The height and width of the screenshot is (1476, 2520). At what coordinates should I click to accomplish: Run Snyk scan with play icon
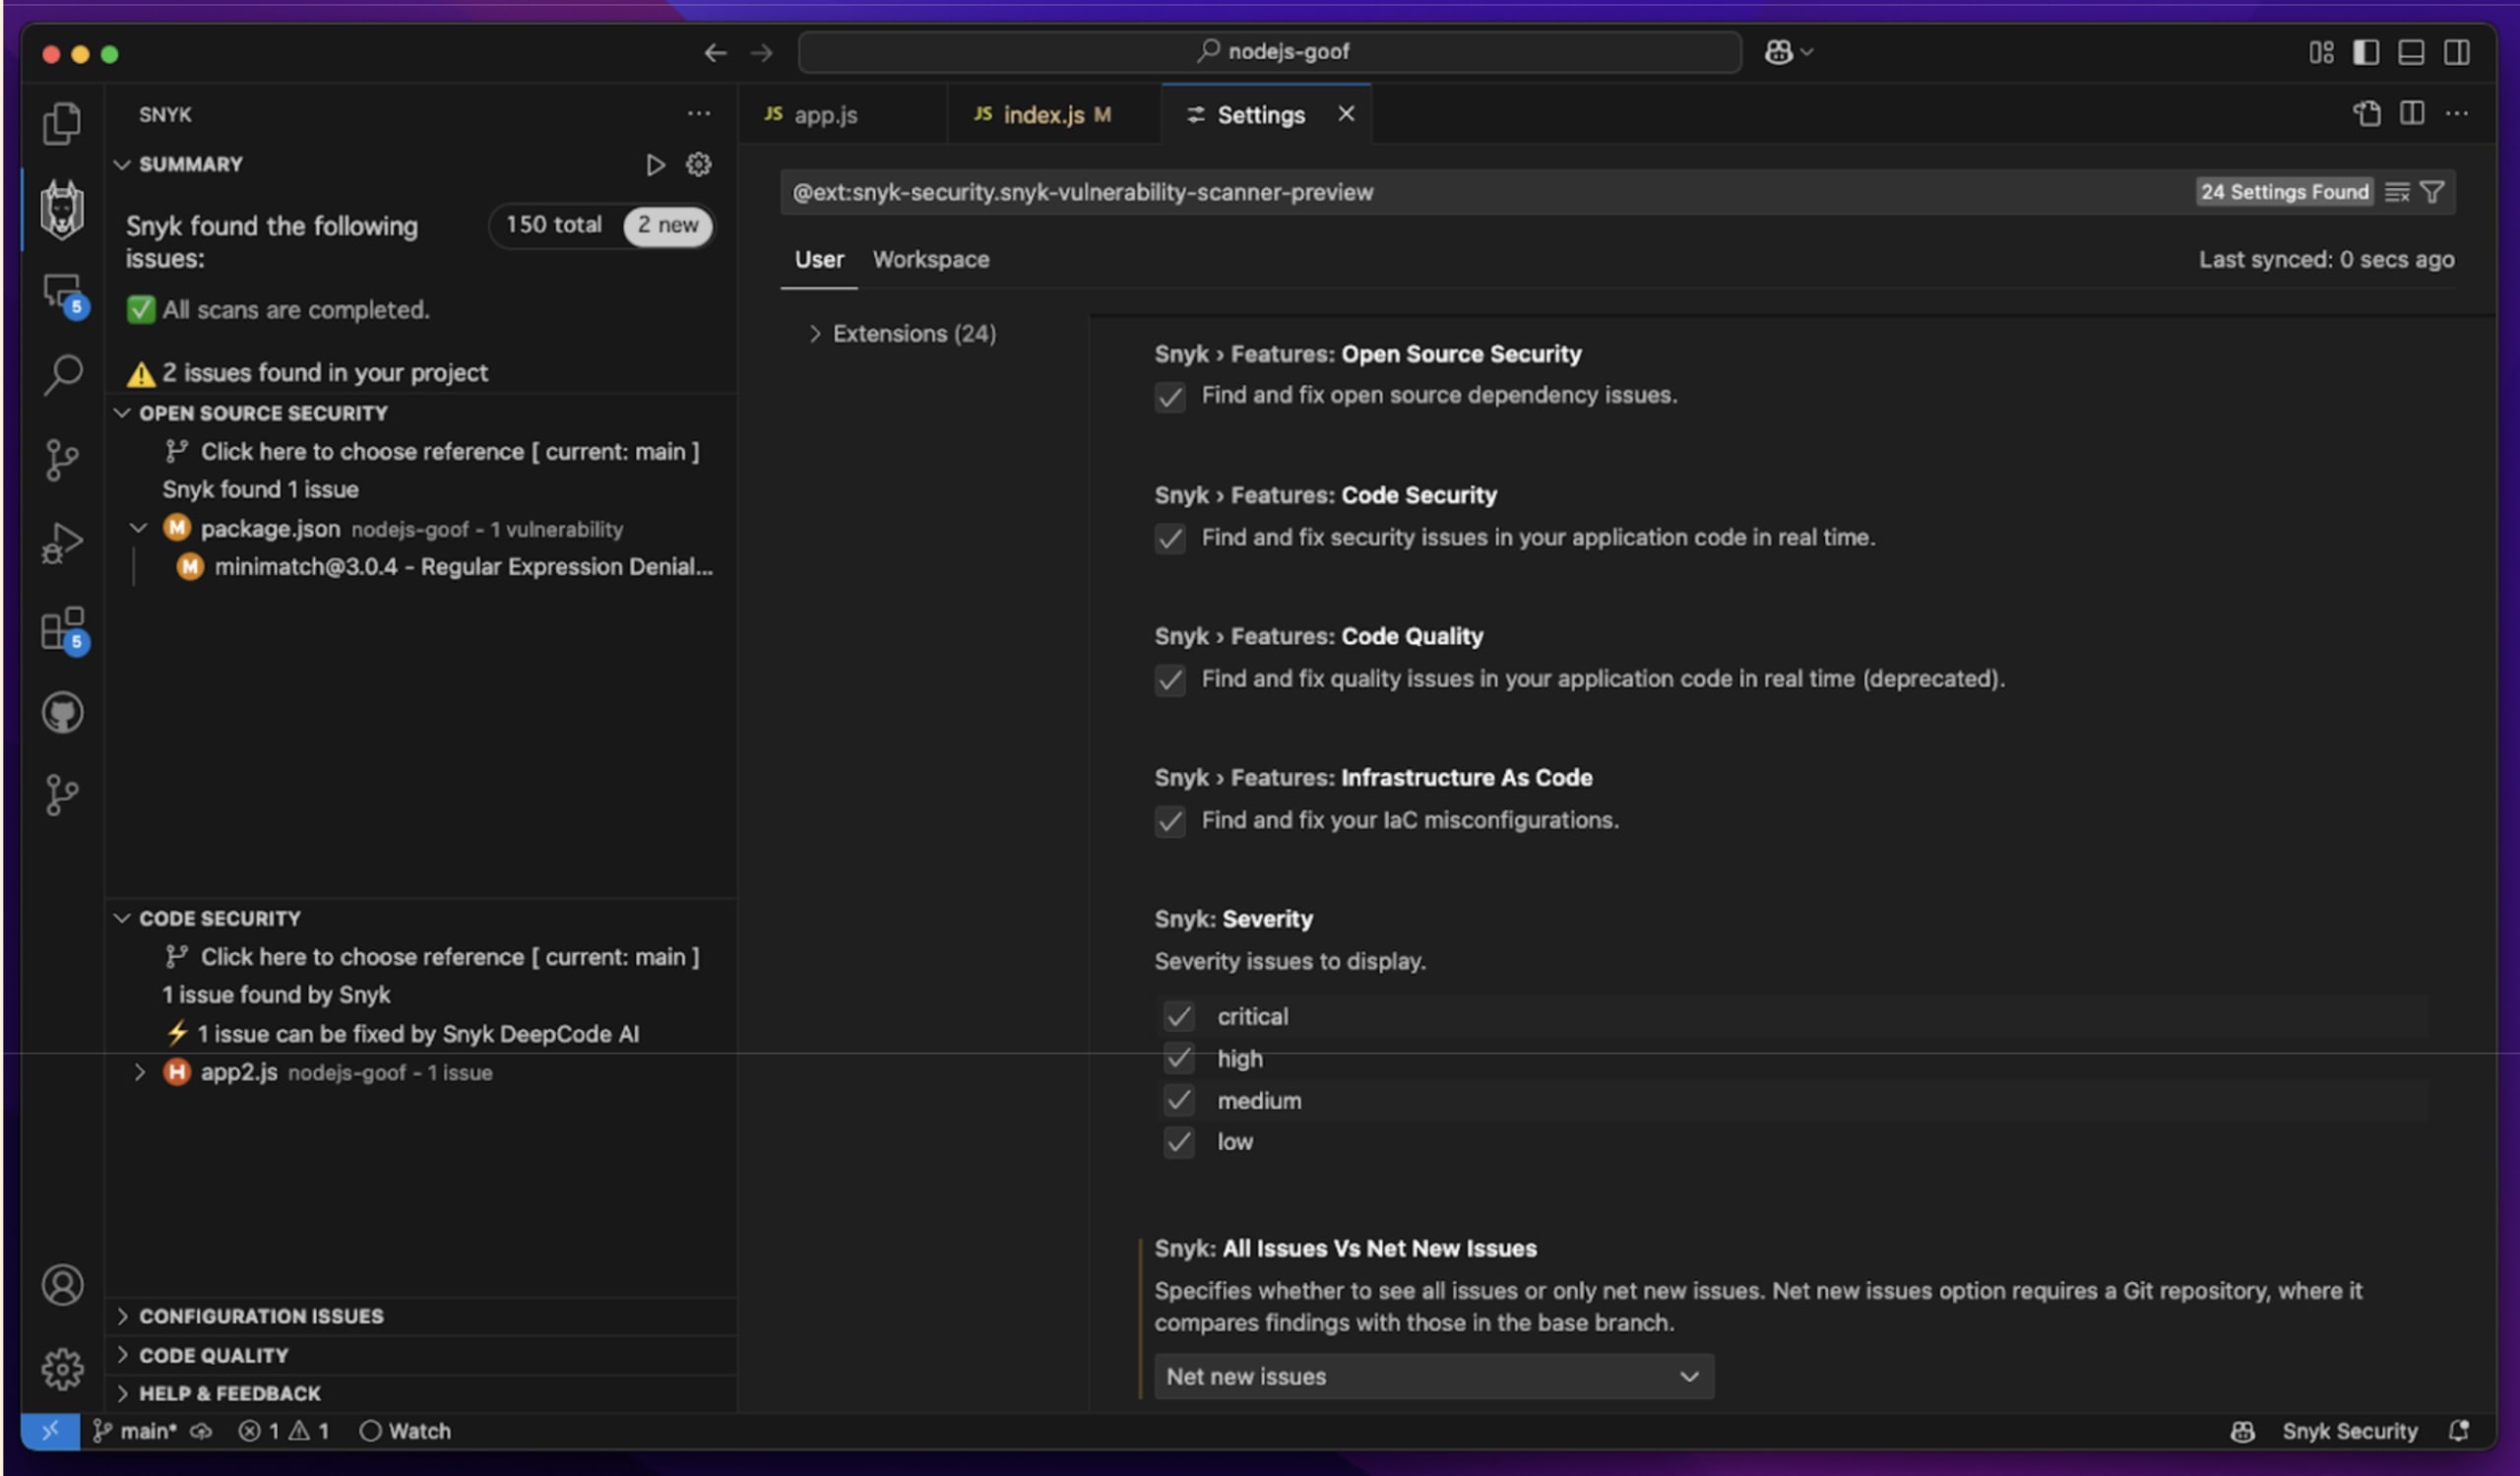coord(655,164)
